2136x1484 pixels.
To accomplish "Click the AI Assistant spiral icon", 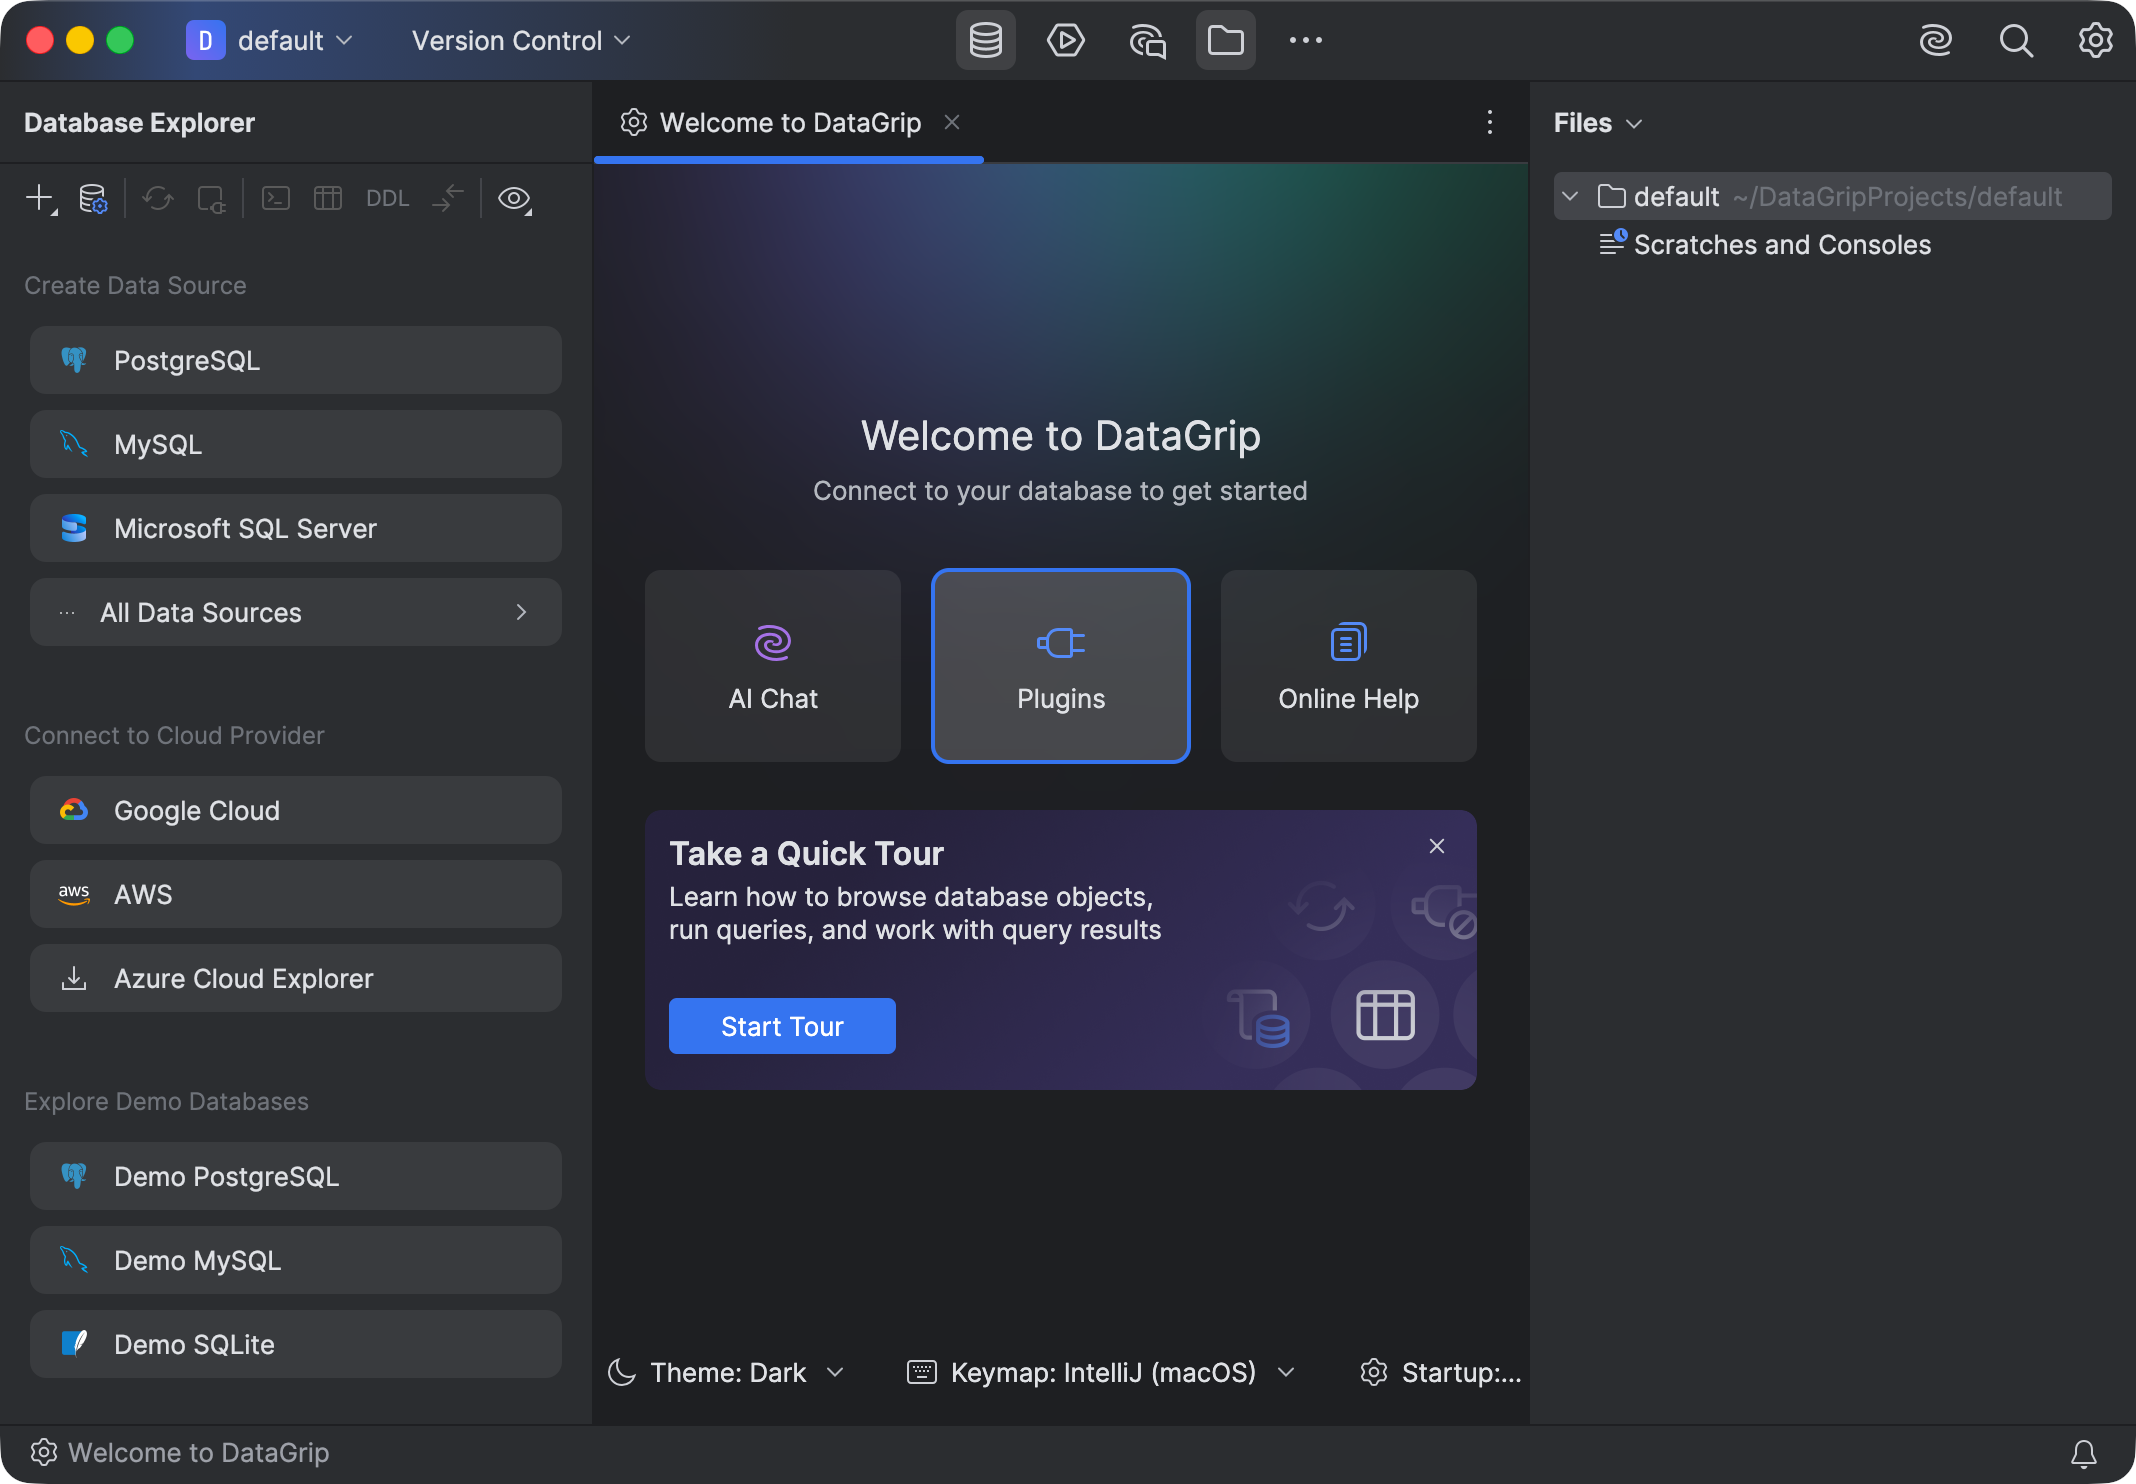I will pos(1935,41).
